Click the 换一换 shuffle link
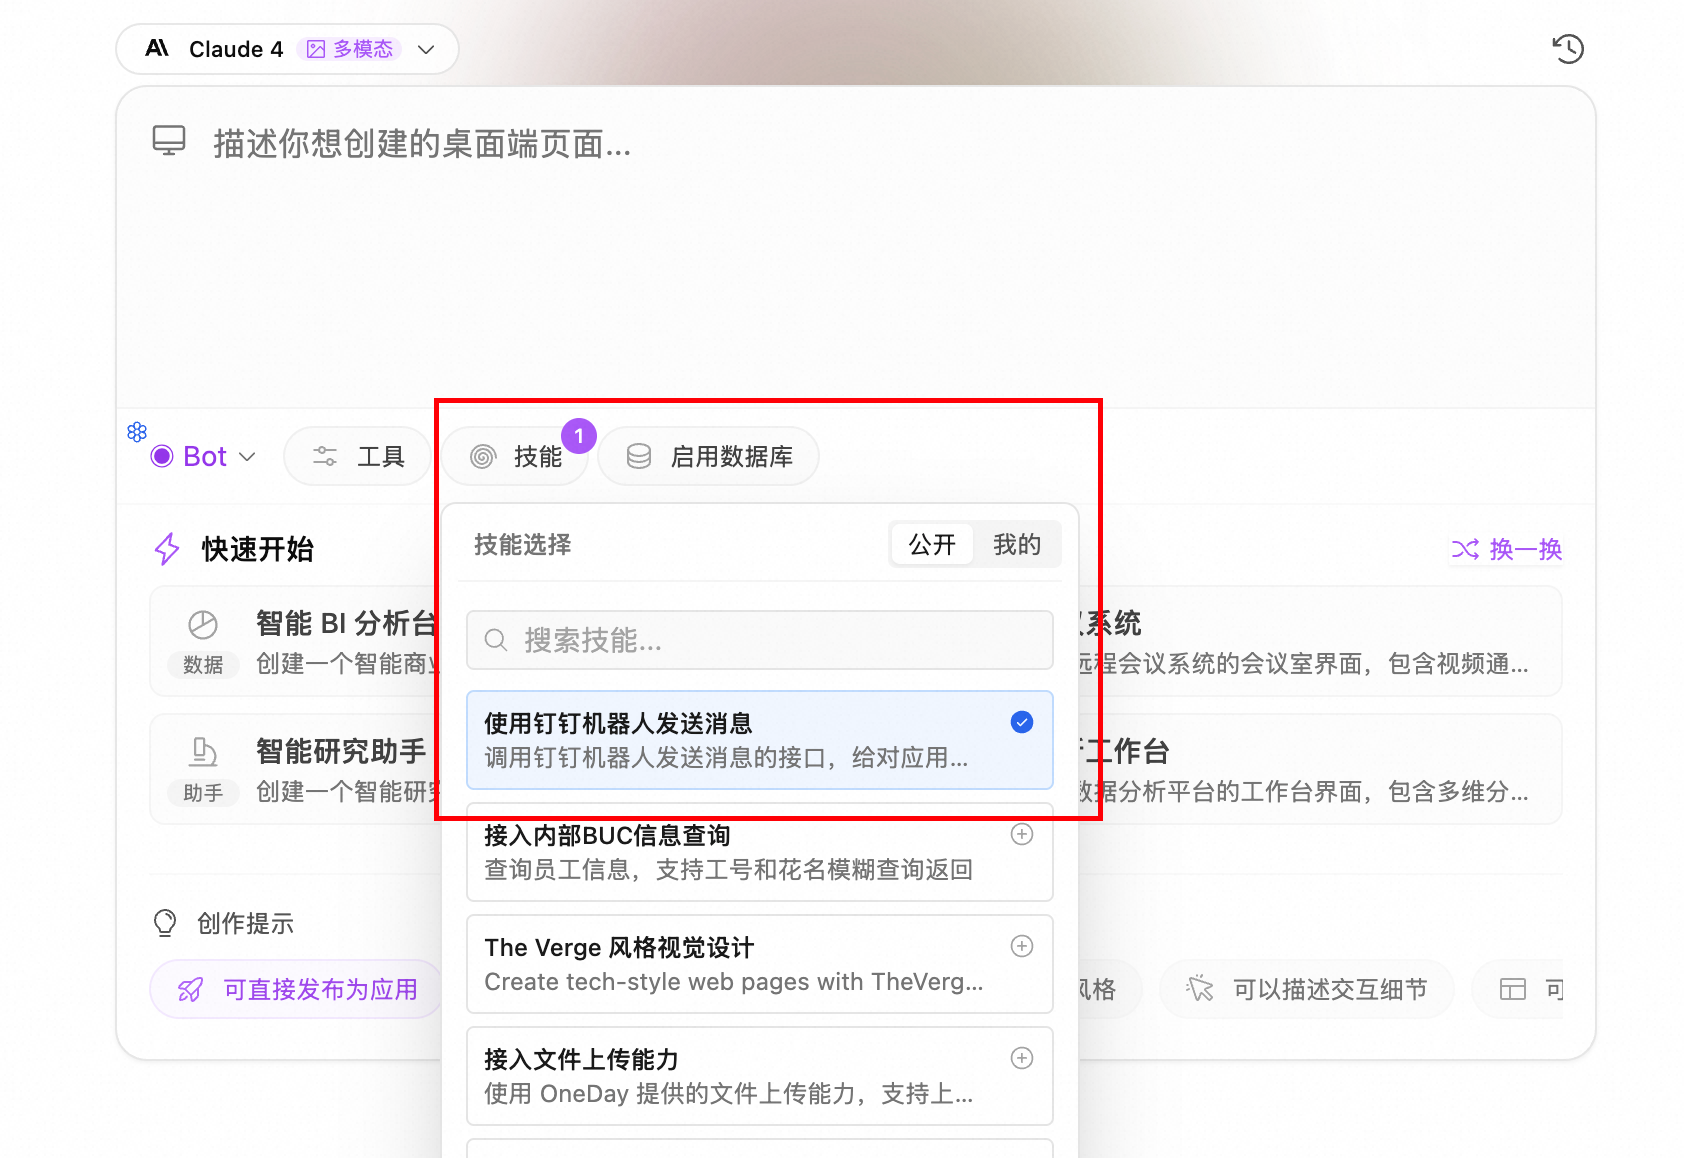This screenshot has height=1158, width=1684. [x=1507, y=549]
